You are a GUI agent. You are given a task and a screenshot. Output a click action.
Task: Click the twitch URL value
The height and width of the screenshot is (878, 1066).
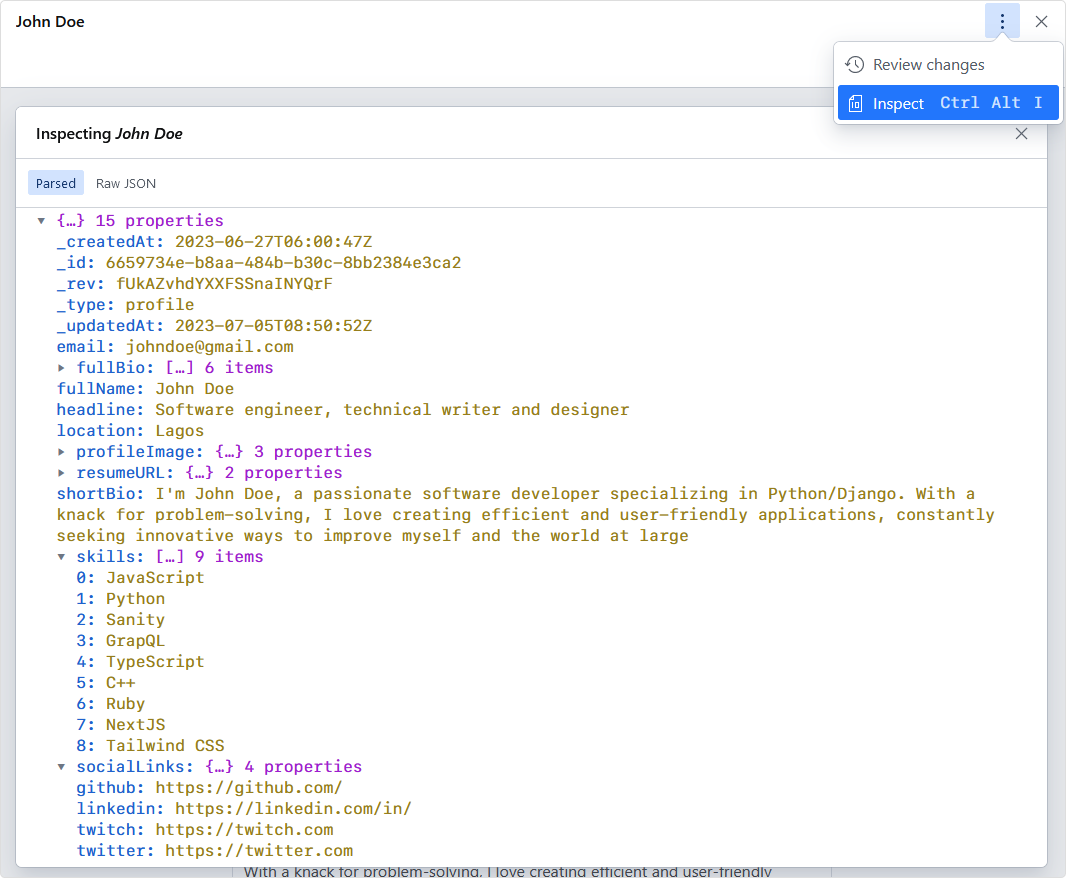244,830
